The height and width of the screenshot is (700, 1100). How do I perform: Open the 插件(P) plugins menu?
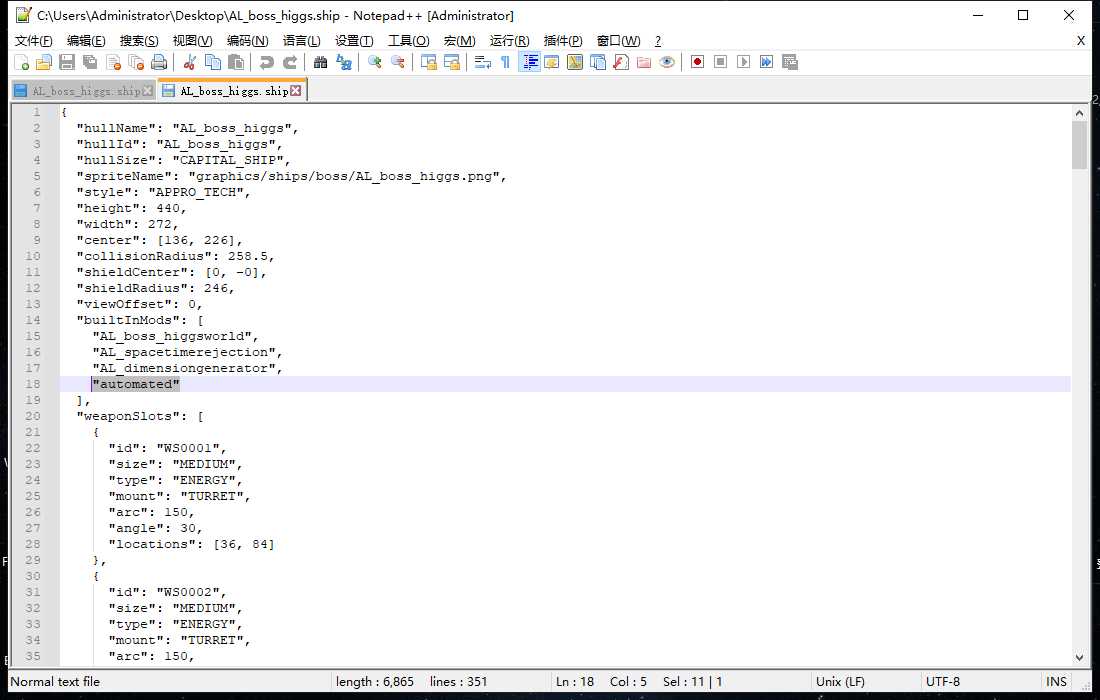coord(563,41)
